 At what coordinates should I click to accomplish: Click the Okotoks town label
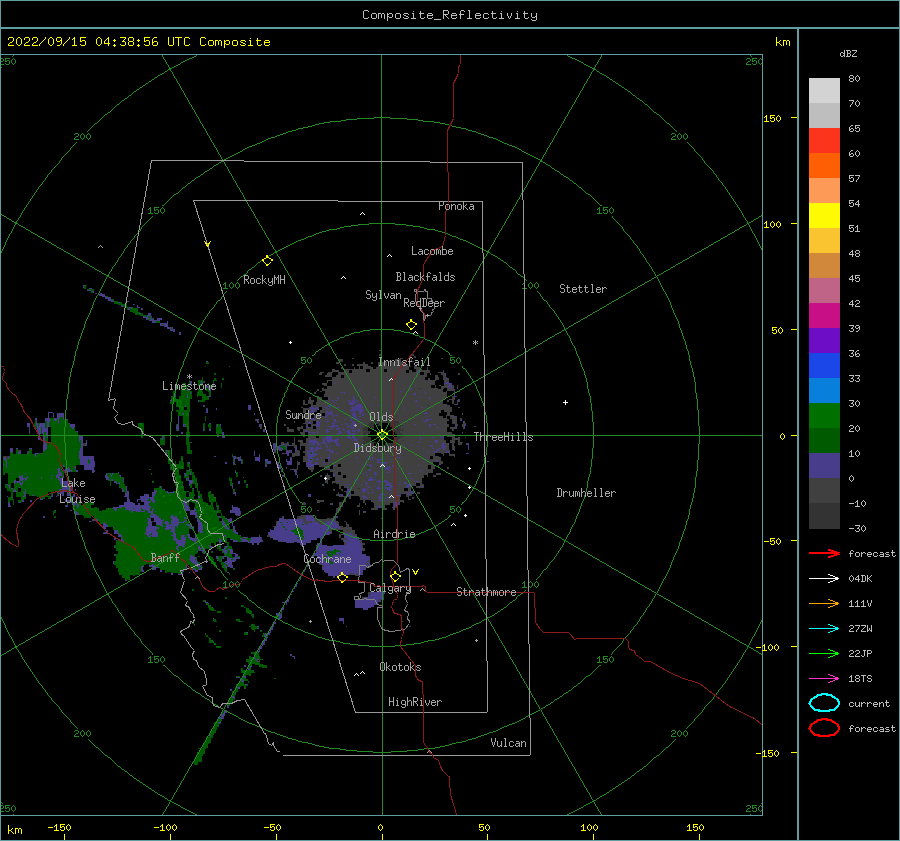tap(400, 667)
